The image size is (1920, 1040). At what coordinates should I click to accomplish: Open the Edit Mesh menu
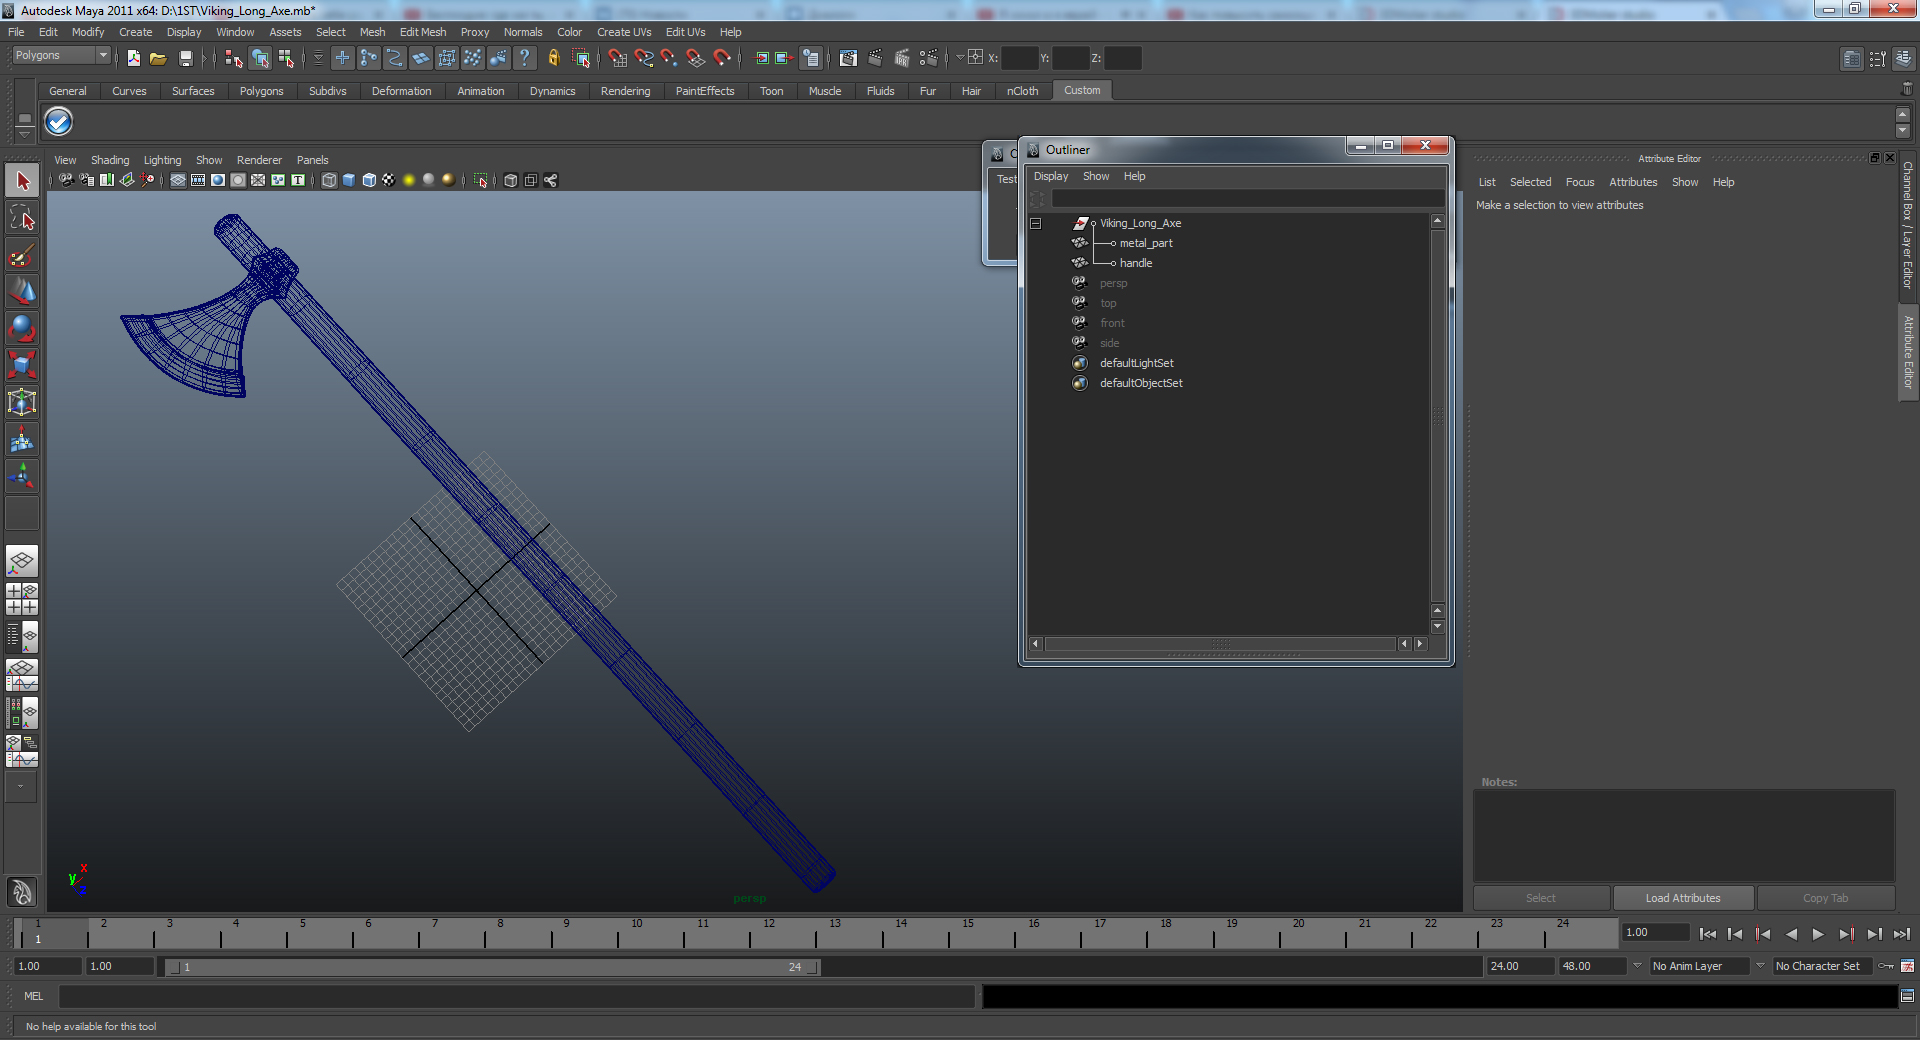click(x=423, y=32)
